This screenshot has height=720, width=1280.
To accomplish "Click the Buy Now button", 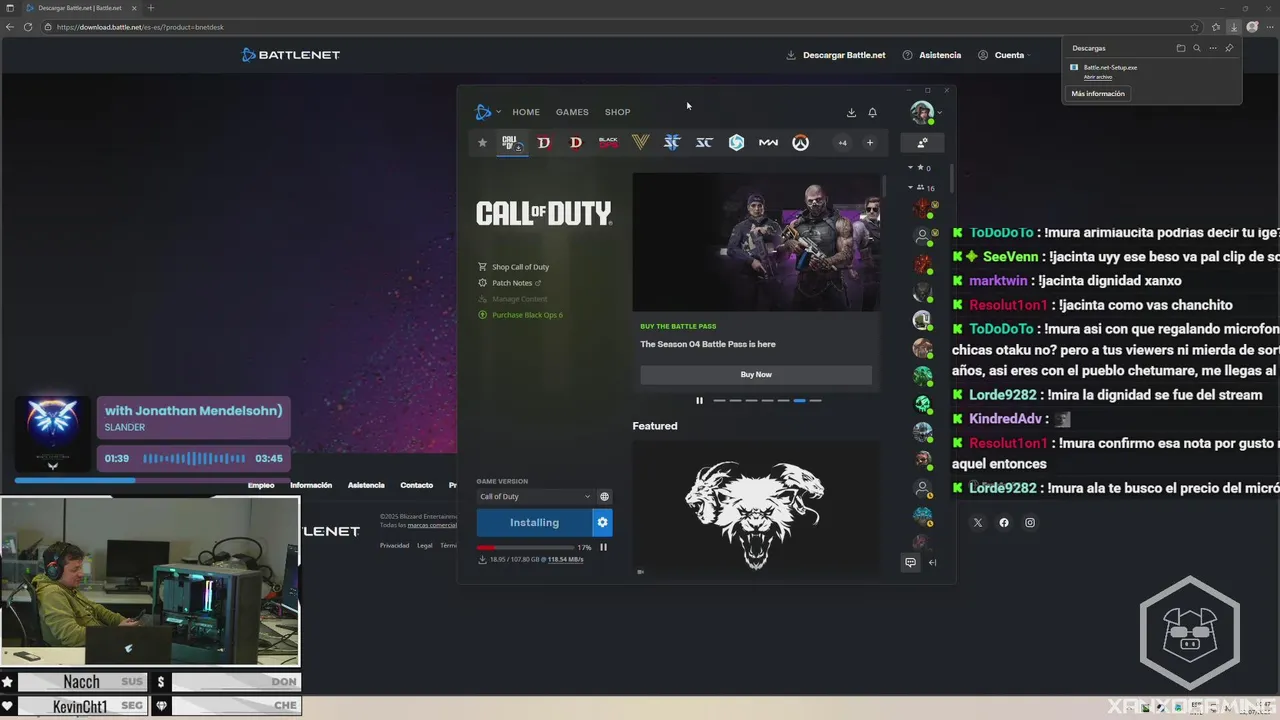I will tap(756, 374).
